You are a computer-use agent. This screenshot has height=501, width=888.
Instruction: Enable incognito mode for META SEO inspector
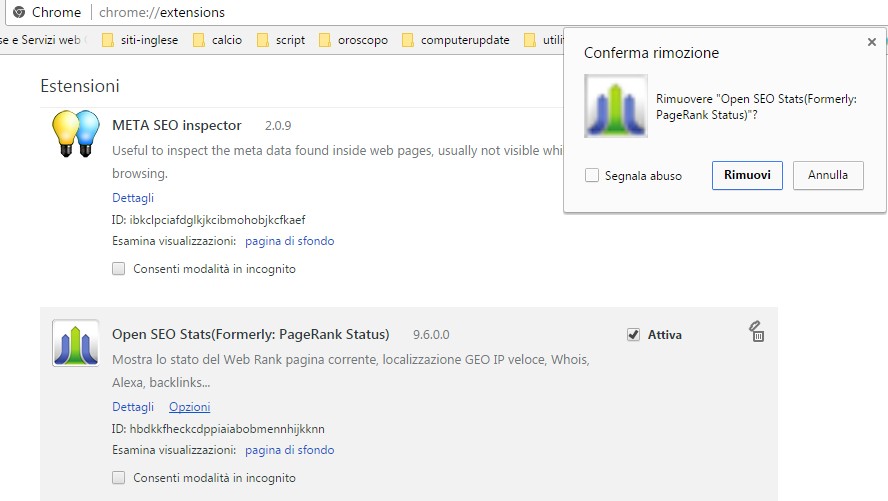tap(119, 269)
